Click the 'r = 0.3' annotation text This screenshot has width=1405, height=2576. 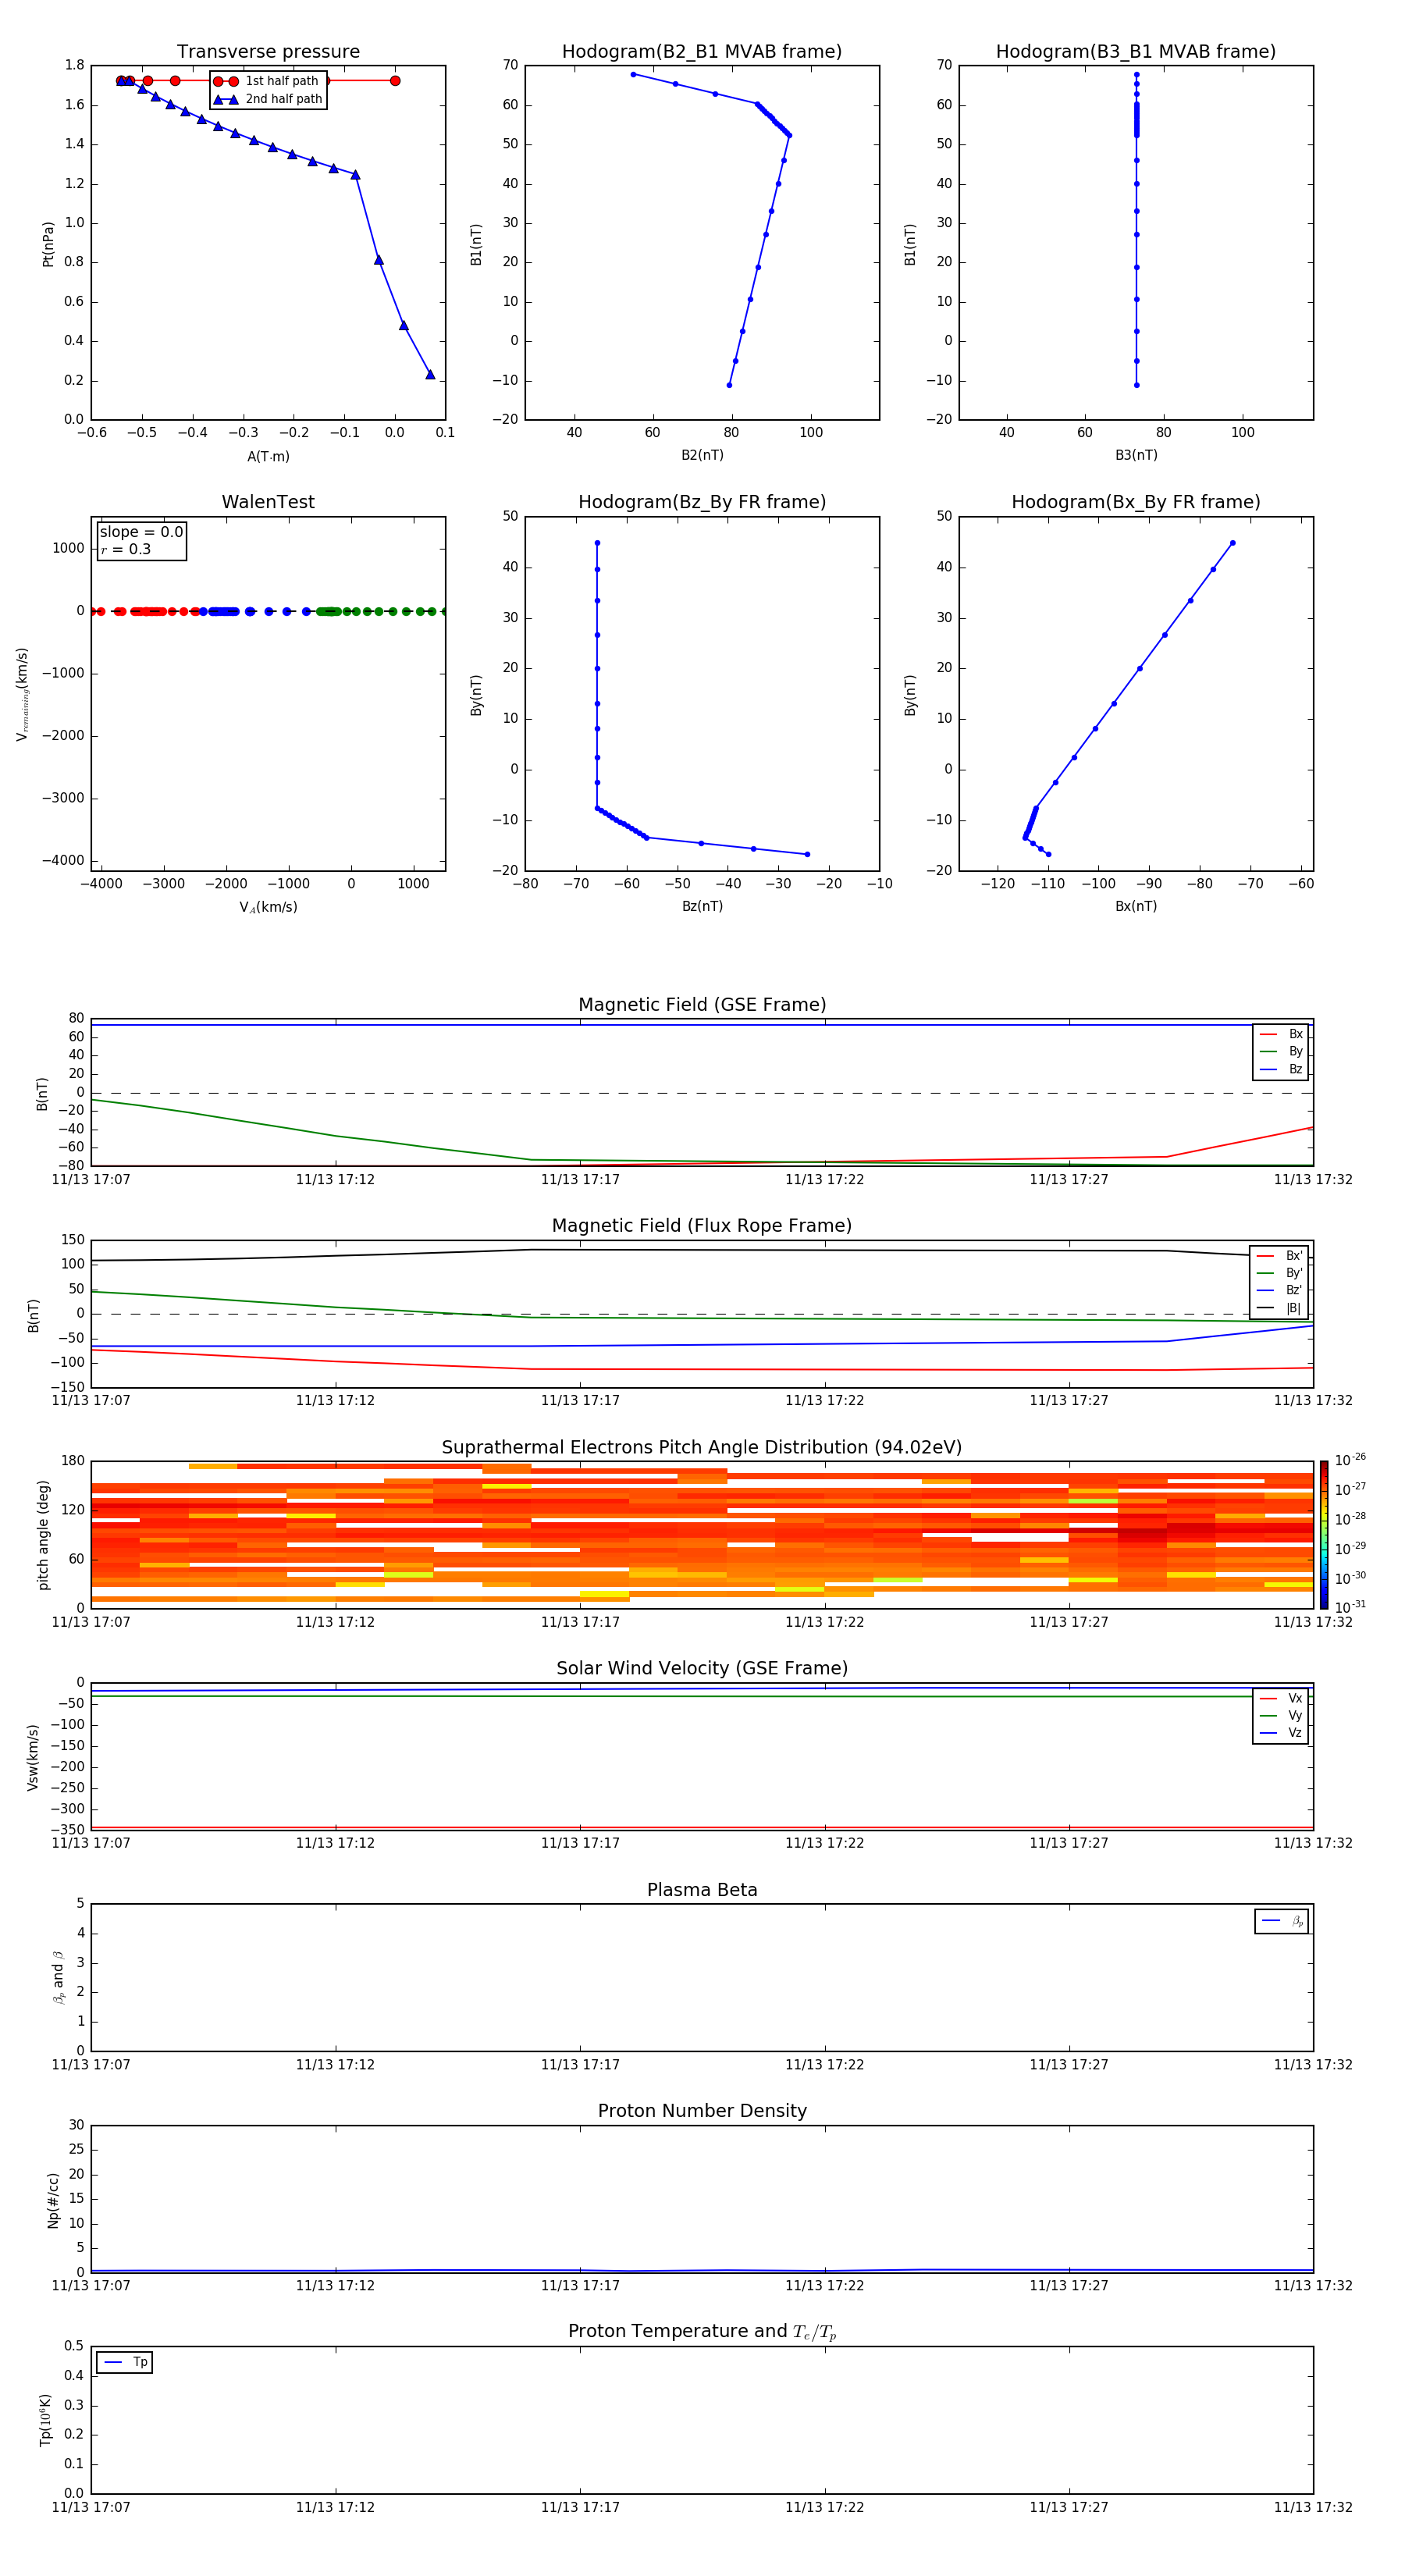click(126, 549)
